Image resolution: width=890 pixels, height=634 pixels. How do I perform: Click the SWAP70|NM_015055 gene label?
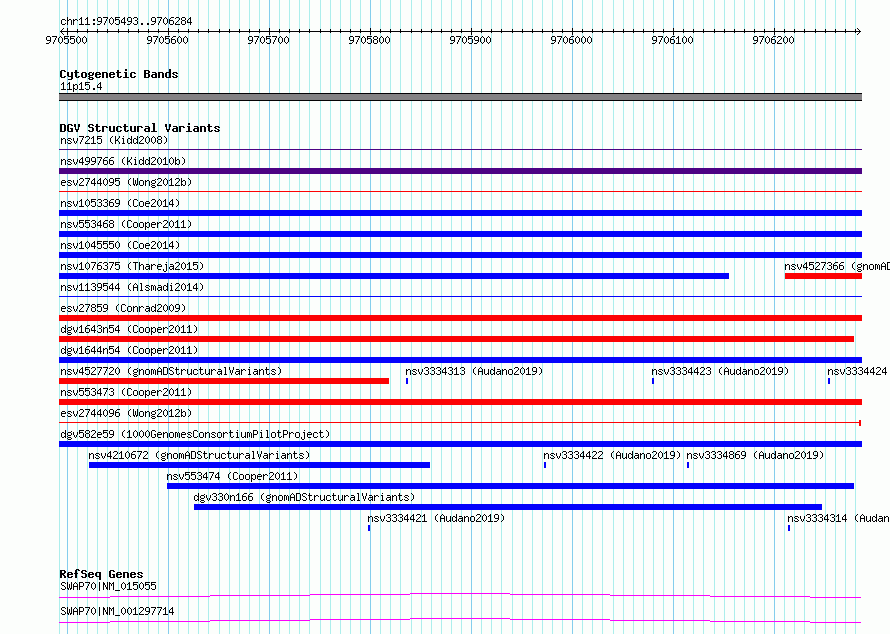[x=108, y=586]
